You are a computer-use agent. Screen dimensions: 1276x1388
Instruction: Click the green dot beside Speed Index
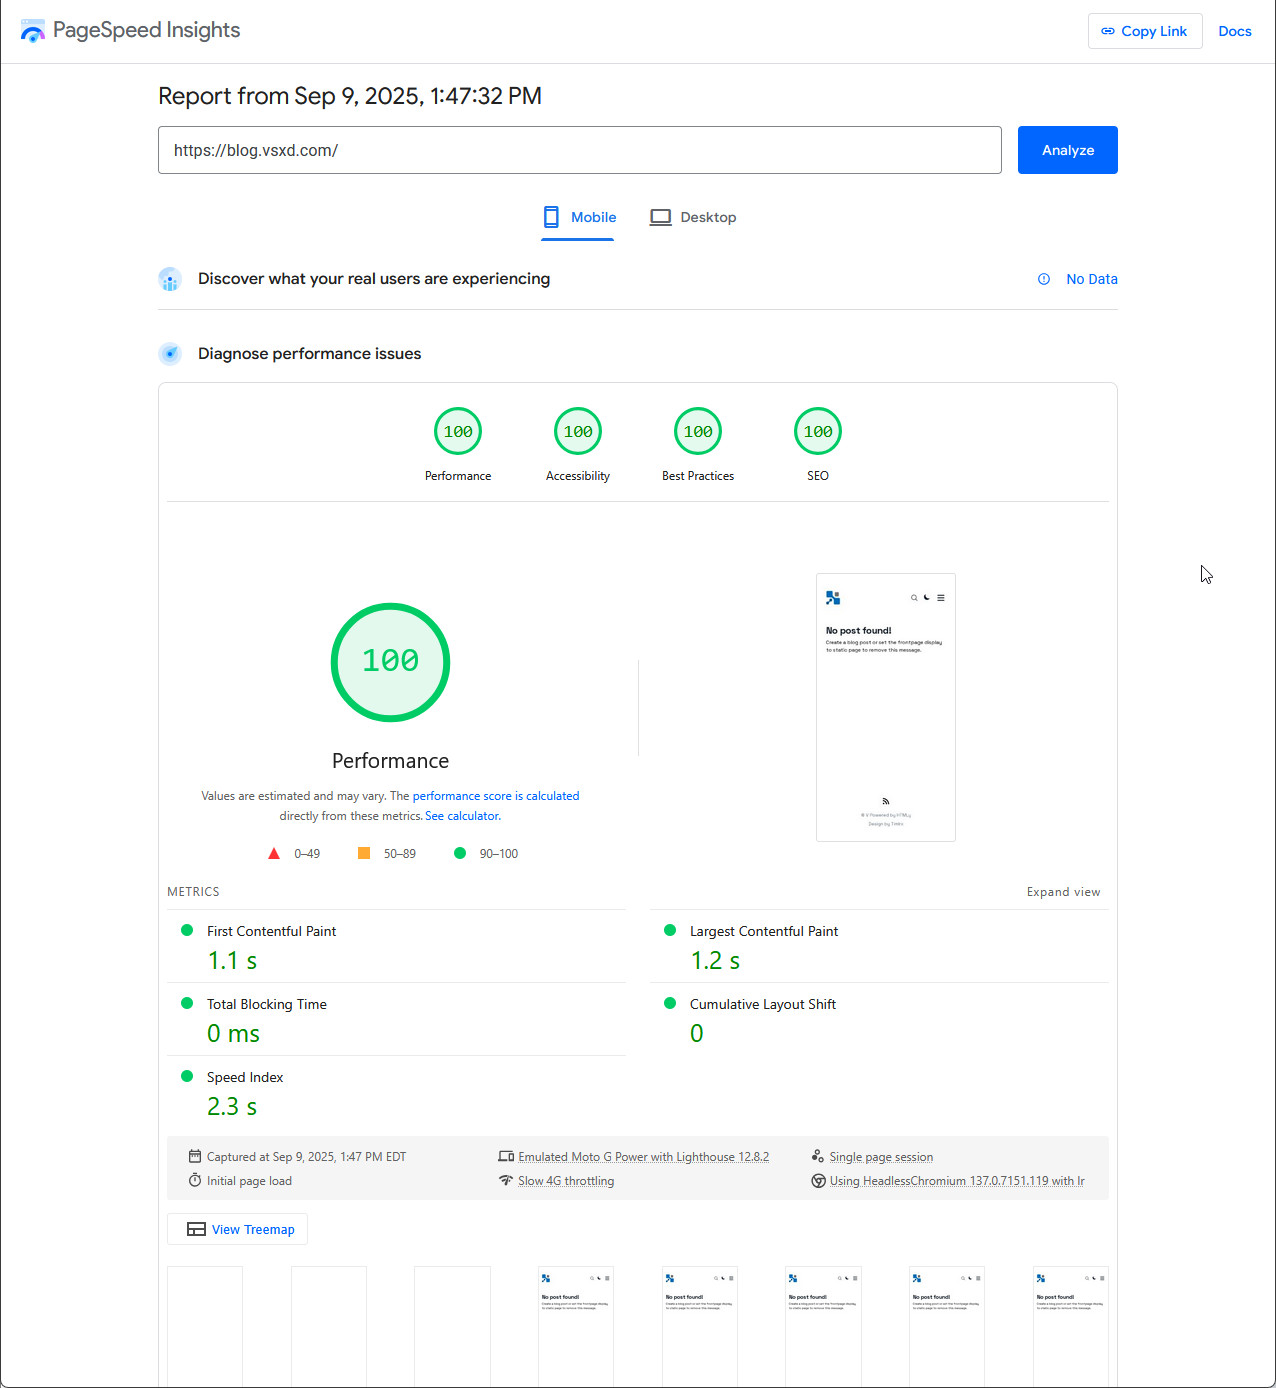(187, 1076)
